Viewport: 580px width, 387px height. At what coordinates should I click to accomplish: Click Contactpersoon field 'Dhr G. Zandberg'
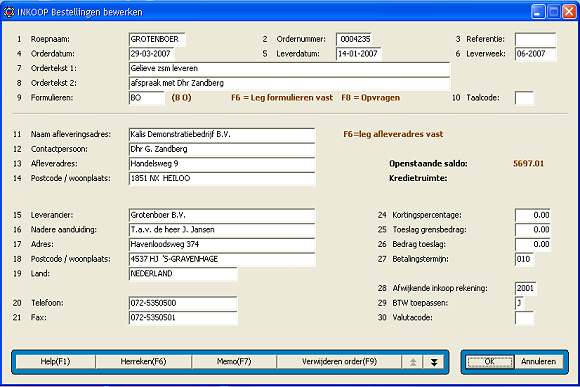point(222,149)
